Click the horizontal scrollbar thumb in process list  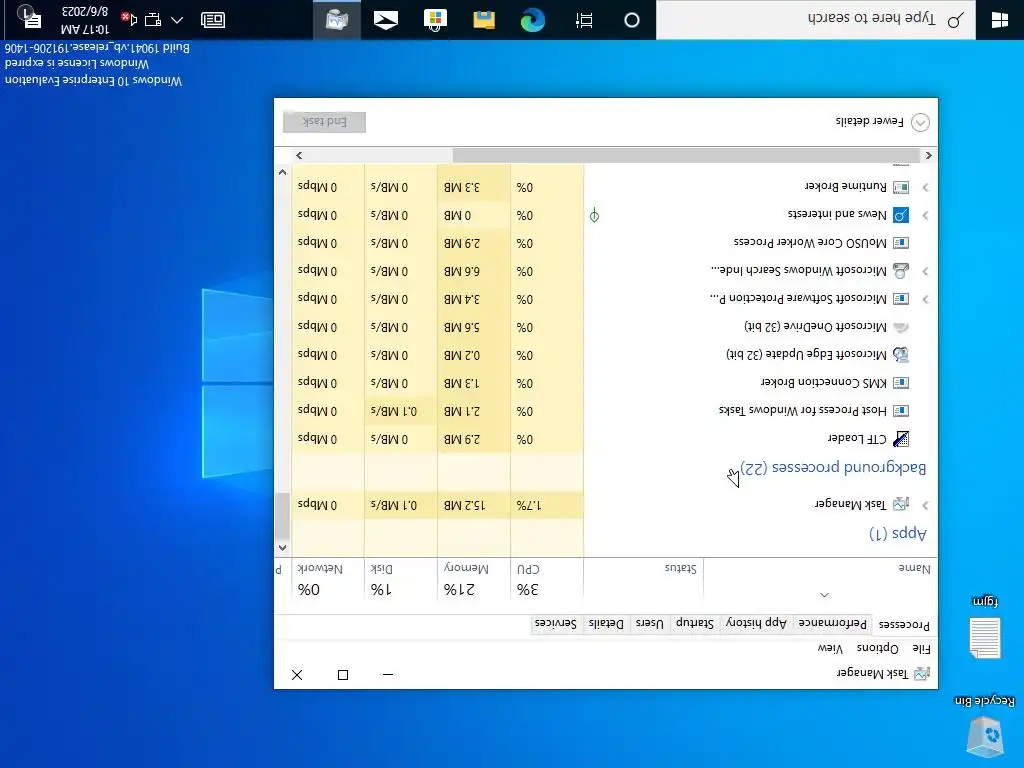pyautogui.click(x=686, y=155)
